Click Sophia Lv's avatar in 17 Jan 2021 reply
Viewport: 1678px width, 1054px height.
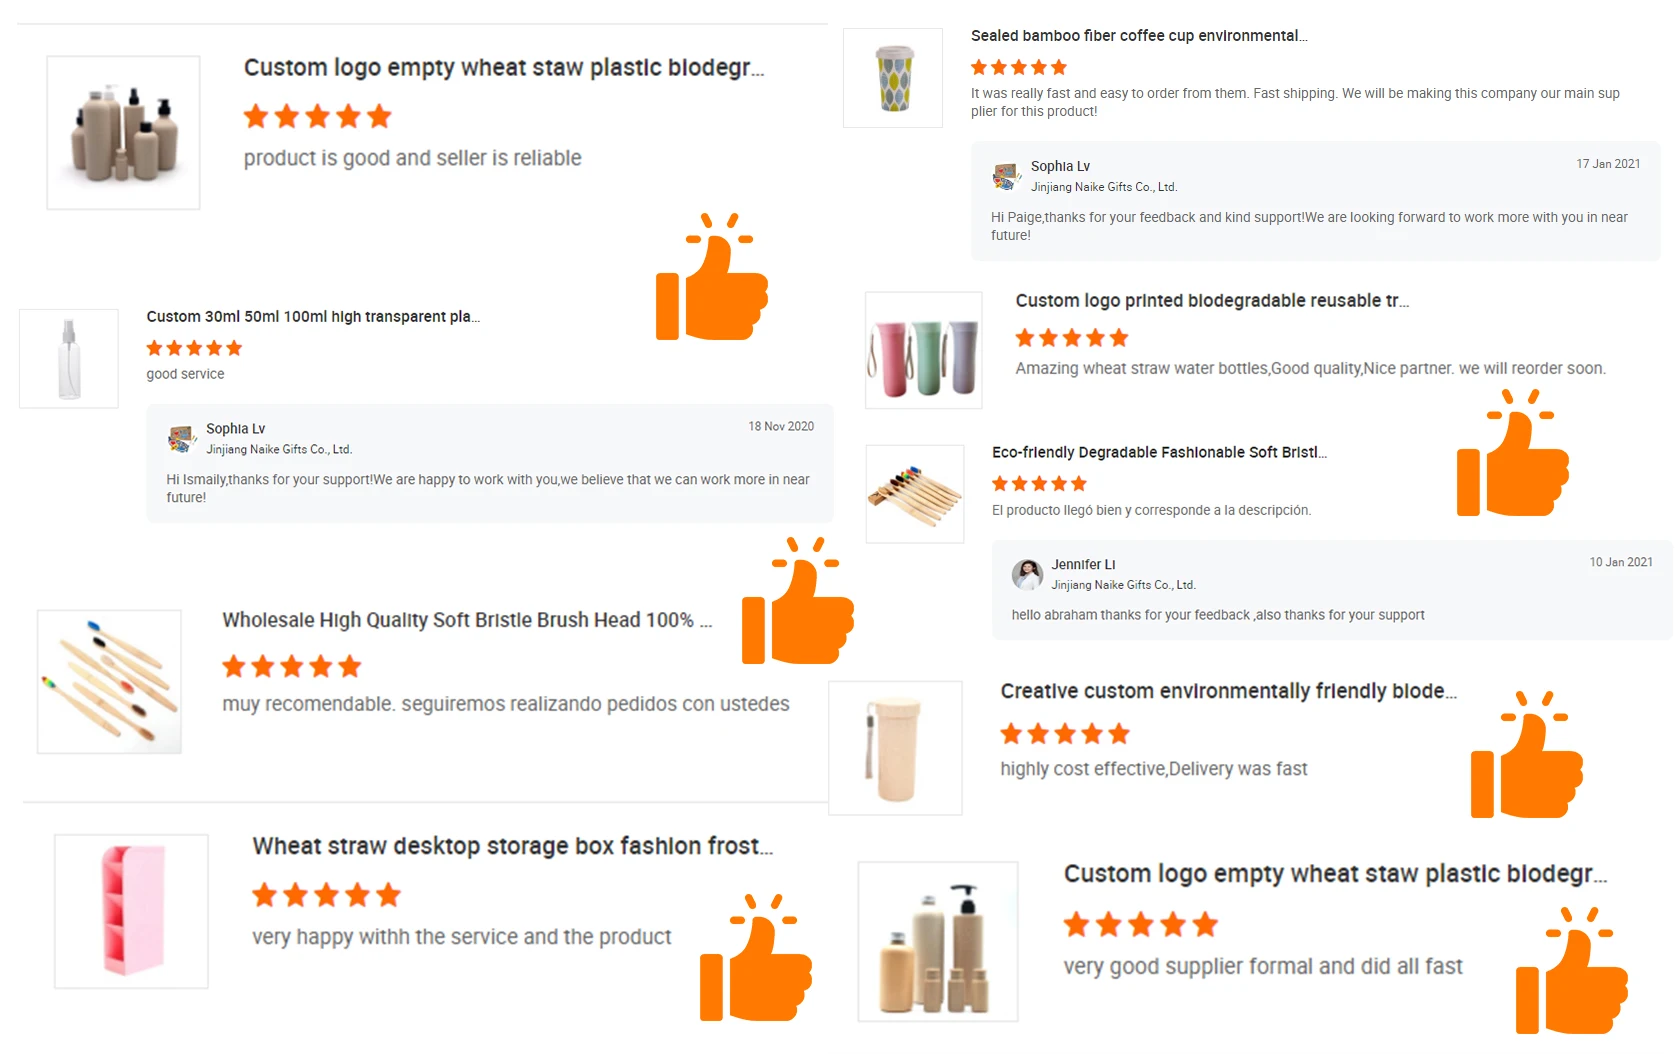pyautogui.click(x=1006, y=176)
